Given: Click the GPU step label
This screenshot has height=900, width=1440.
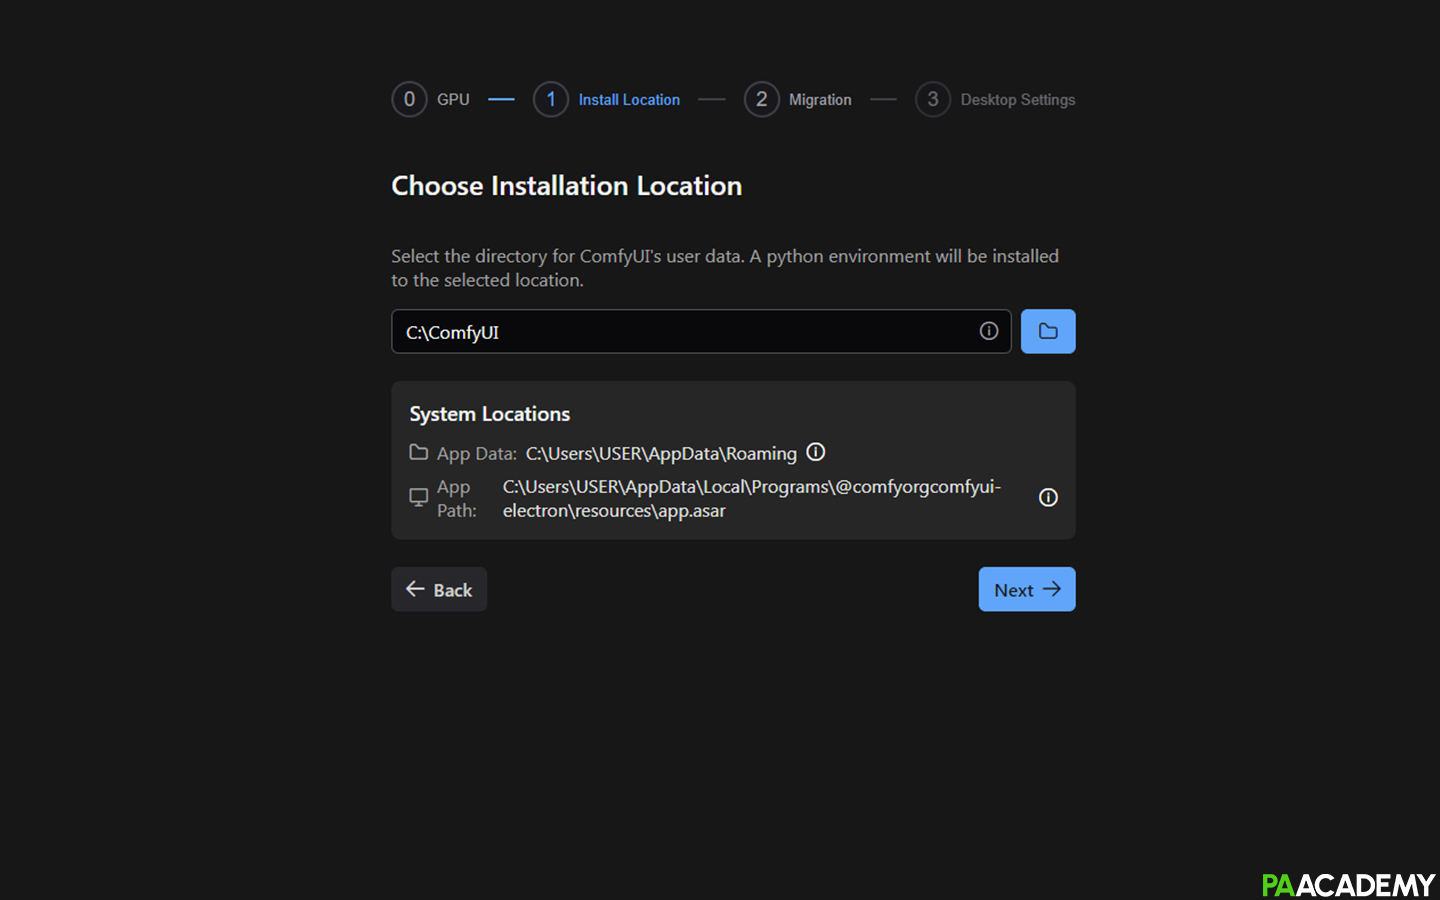Looking at the screenshot, I should click(x=454, y=99).
